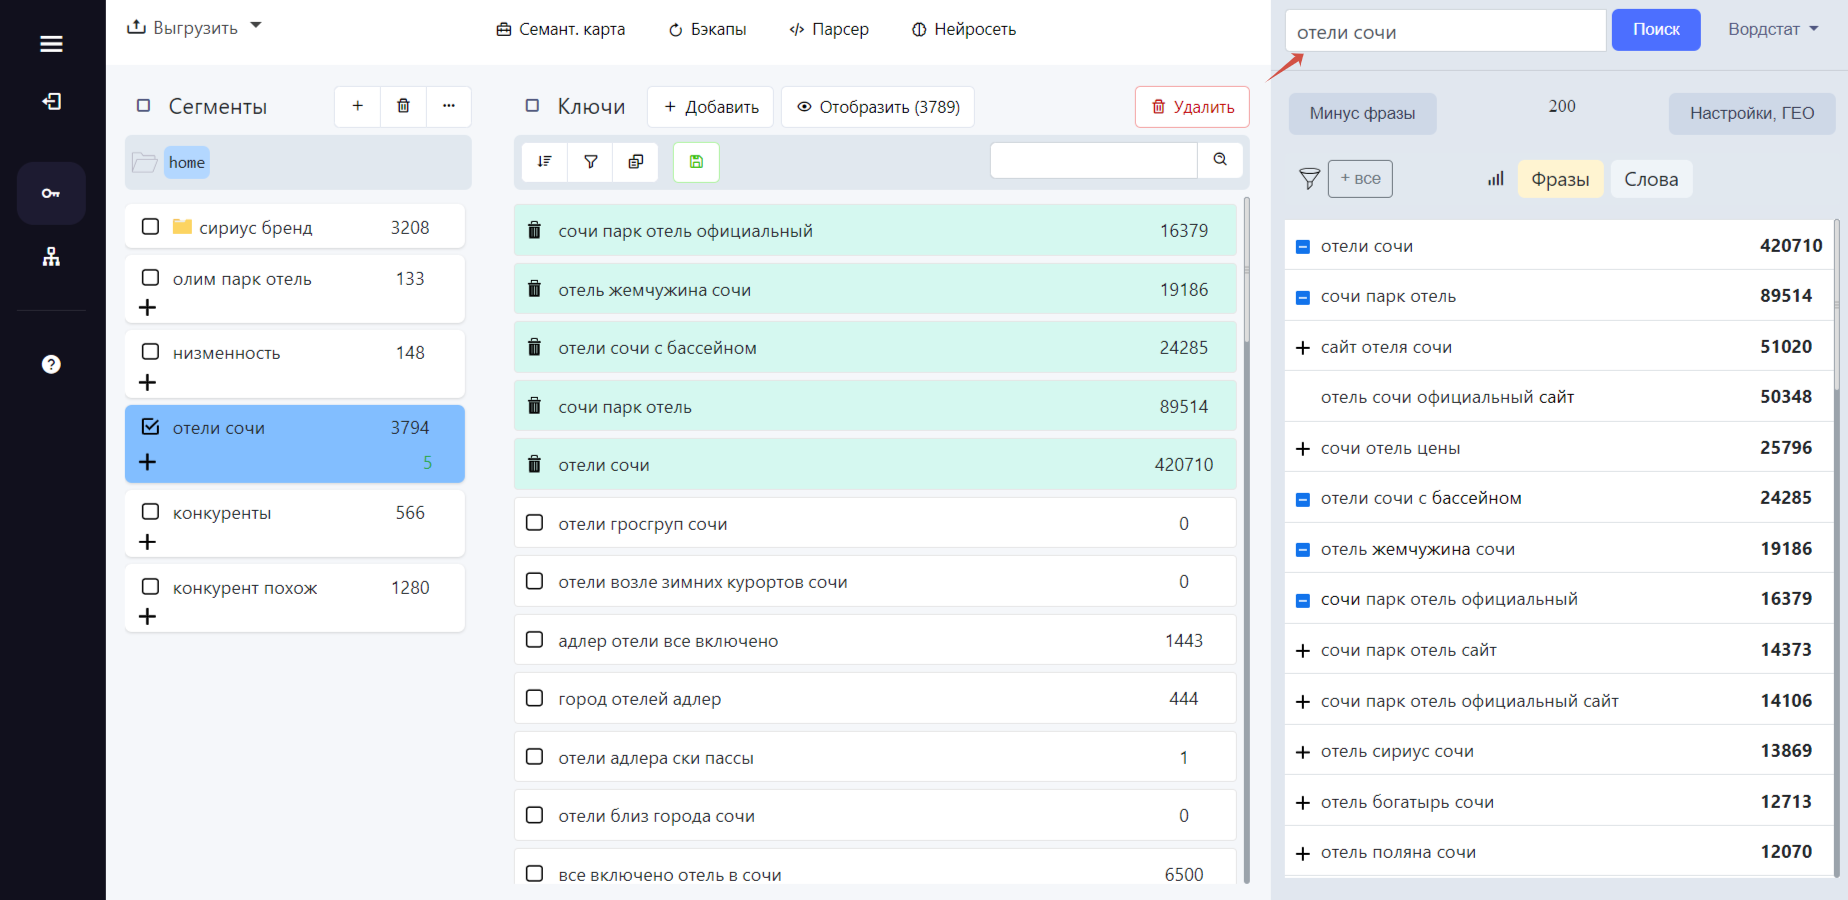The width and height of the screenshot is (1848, 900).
Task: Delete key отель жемчужина сочи via trash
Action: [x=535, y=290]
